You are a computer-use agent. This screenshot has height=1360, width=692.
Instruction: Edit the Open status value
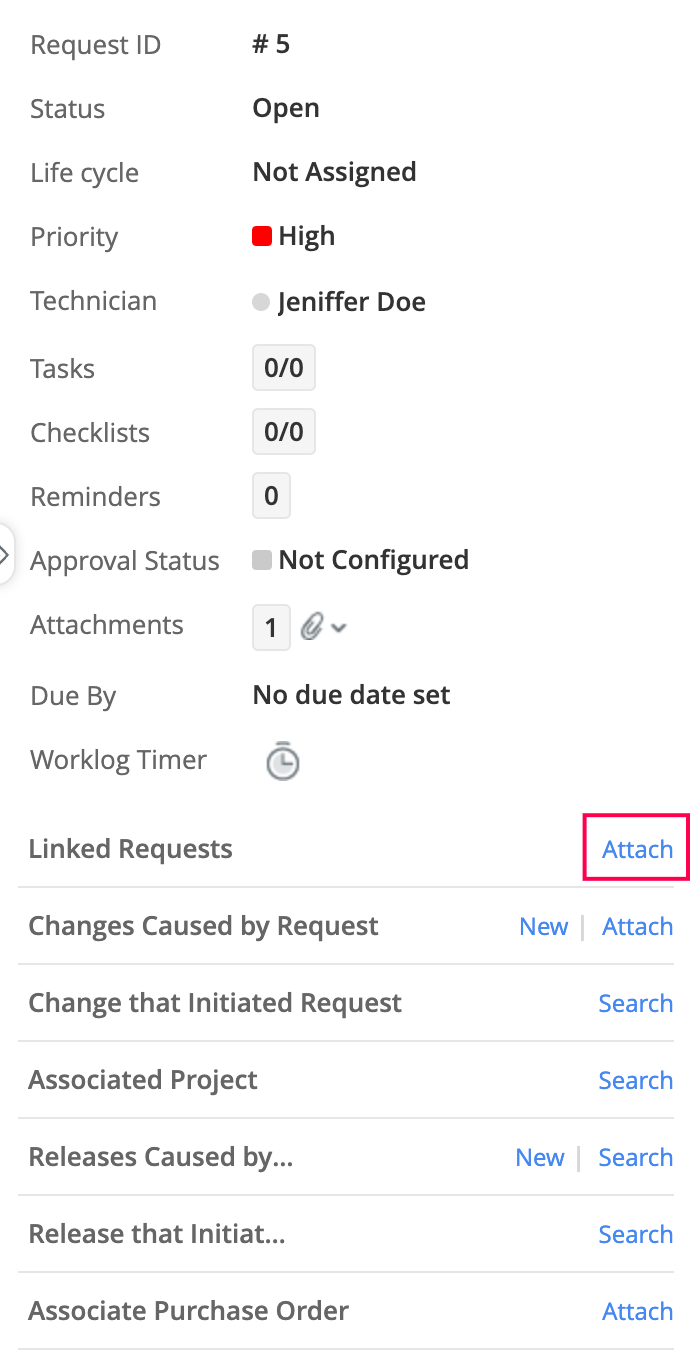[286, 108]
